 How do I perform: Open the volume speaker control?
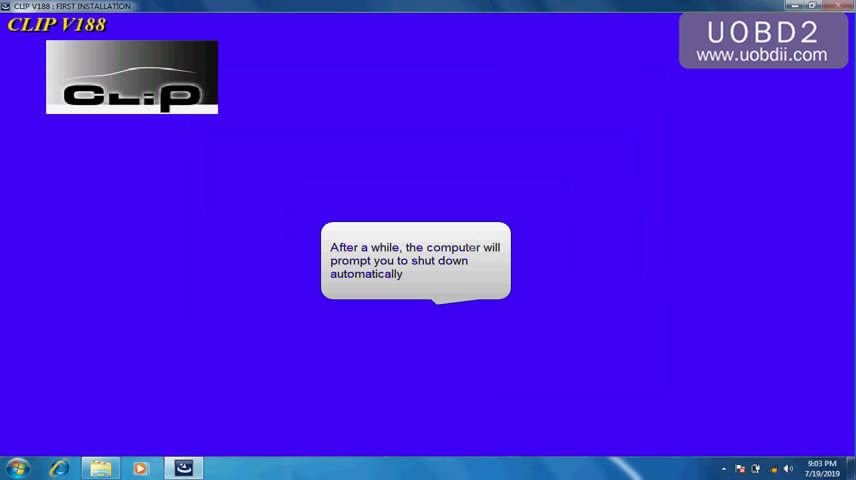click(x=788, y=468)
